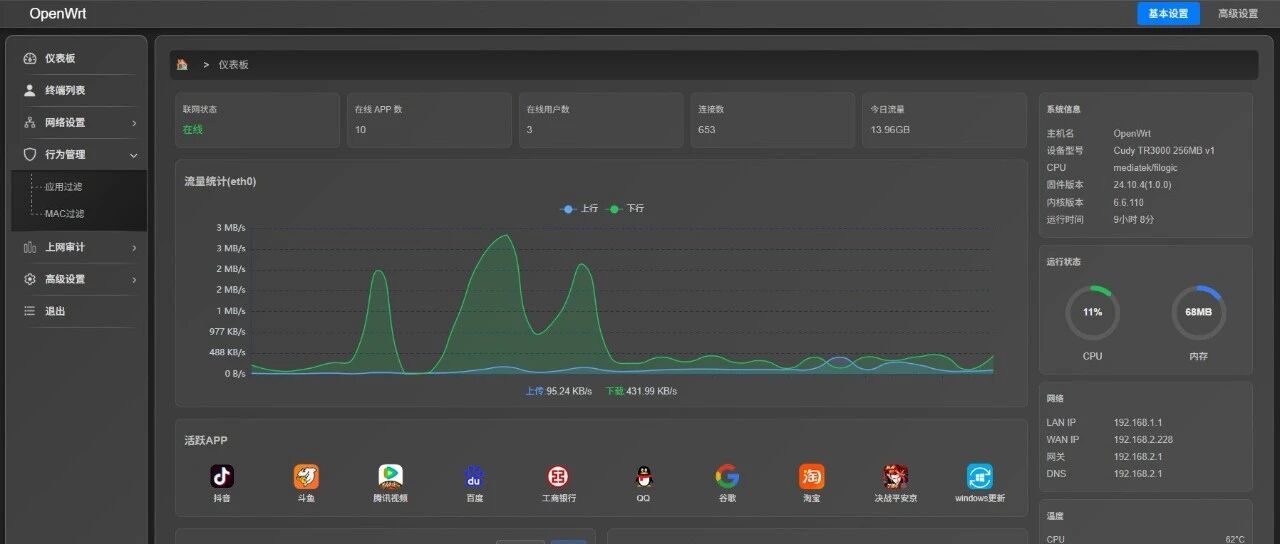Open the 腾讯视频 app icon

click(390, 476)
